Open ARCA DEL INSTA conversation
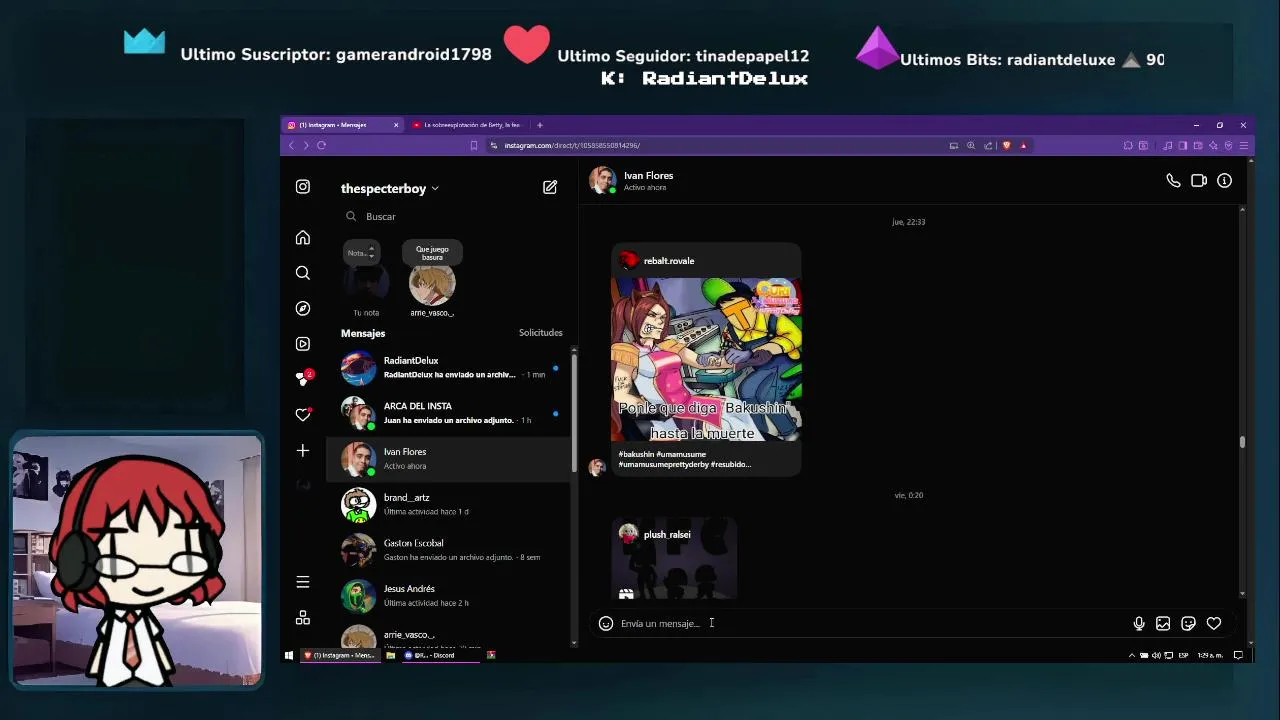The image size is (1280, 720). (x=450, y=413)
